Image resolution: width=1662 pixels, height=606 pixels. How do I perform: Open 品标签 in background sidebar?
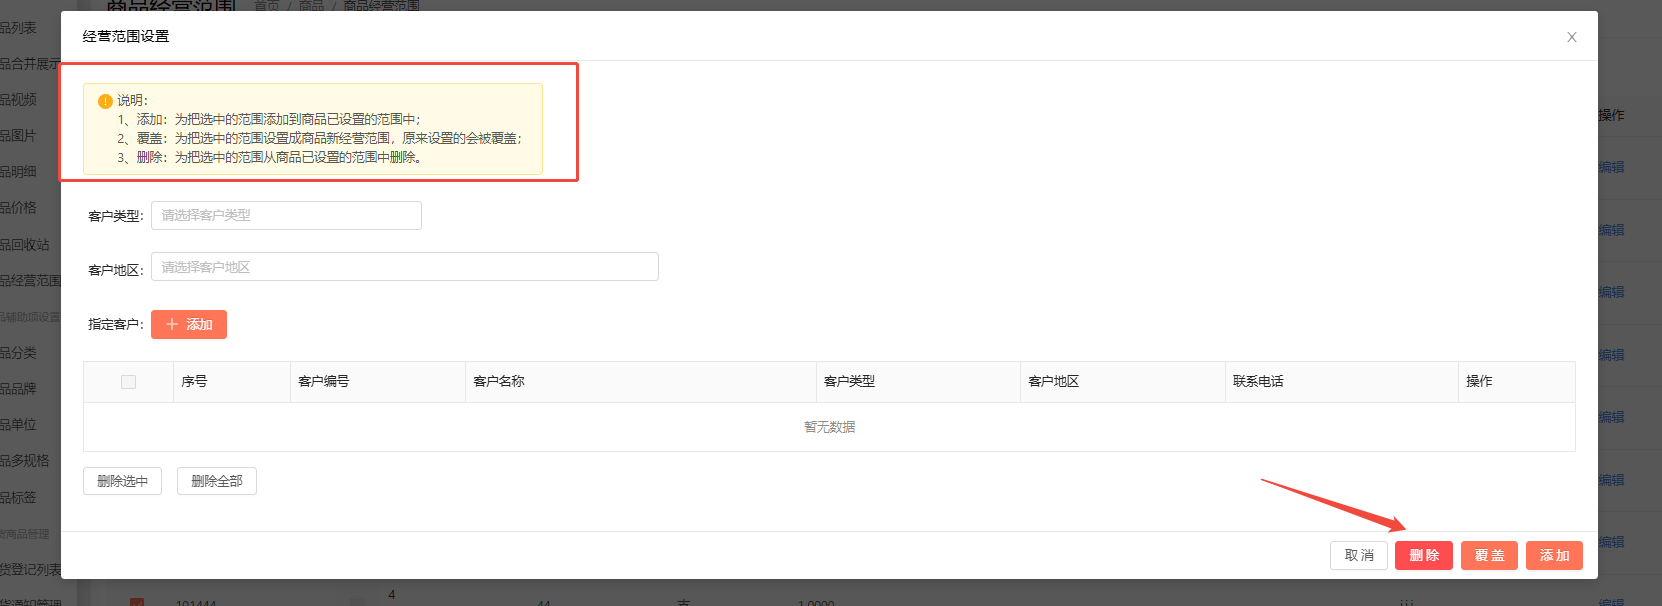pyautogui.click(x=18, y=497)
